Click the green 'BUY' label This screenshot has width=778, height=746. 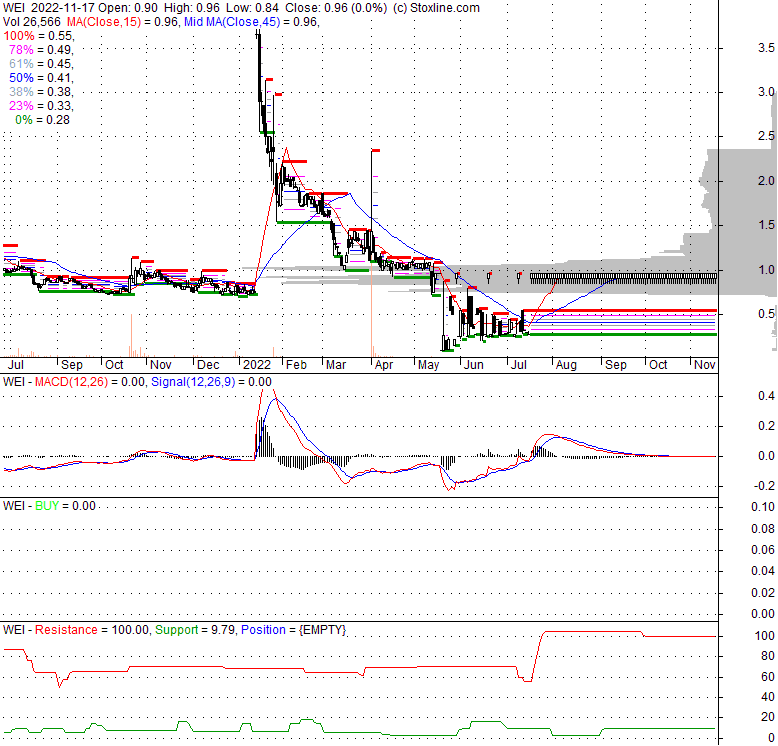[47, 506]
